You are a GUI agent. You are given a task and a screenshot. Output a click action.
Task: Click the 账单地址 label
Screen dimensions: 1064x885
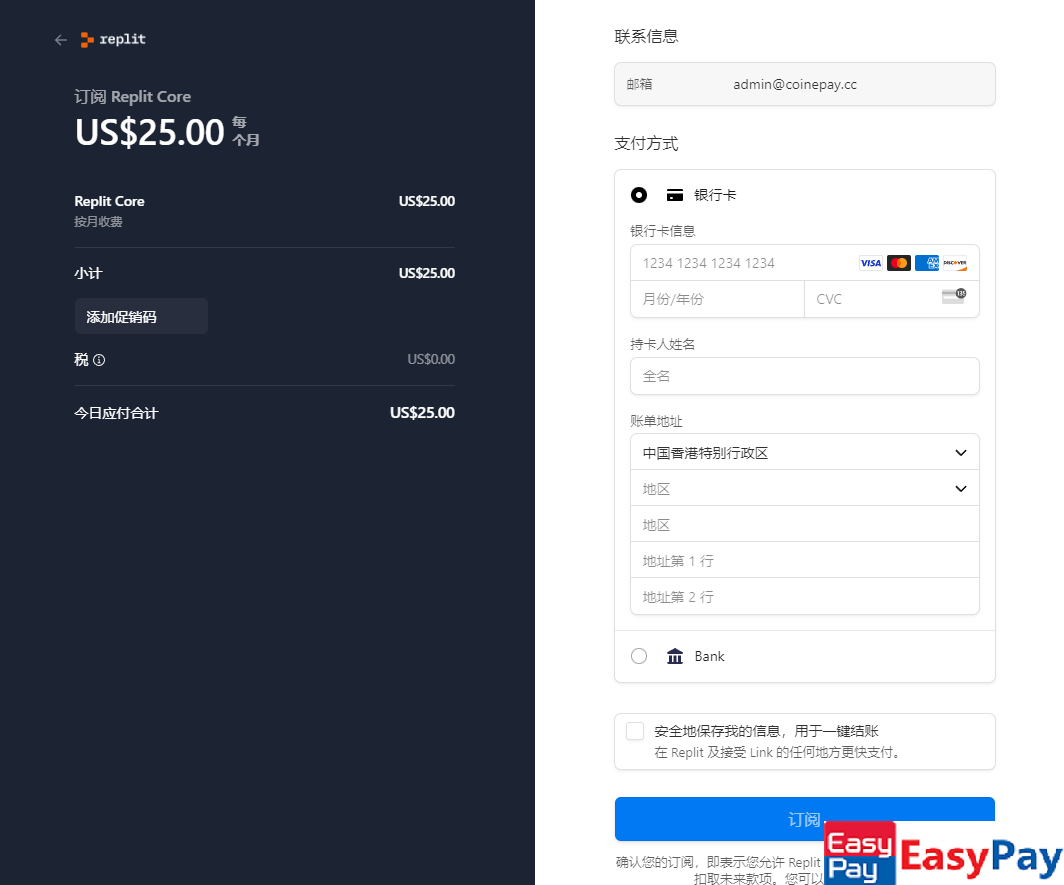tap(656, 421)
